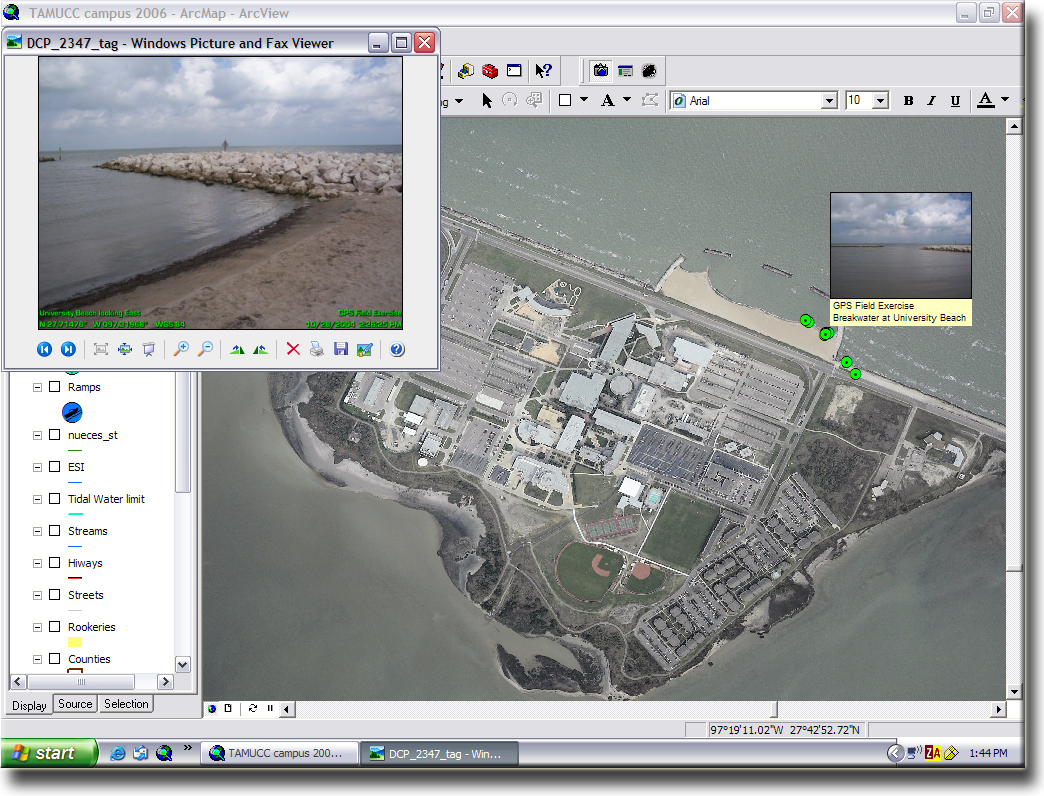Activate the What's This help pointer
Viewport: 1044px width, 796px height.
pos(543,71)
